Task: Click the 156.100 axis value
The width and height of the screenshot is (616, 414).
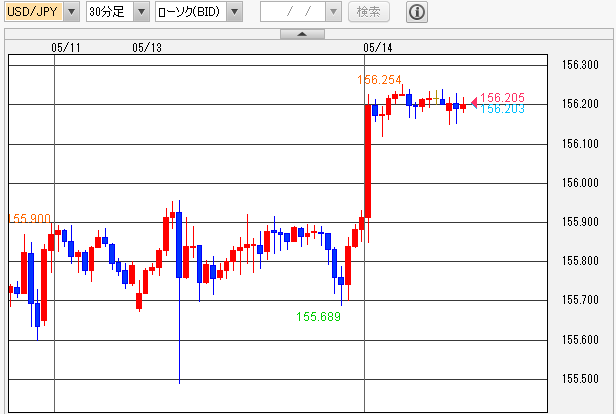Action: (x=580, y=144)
